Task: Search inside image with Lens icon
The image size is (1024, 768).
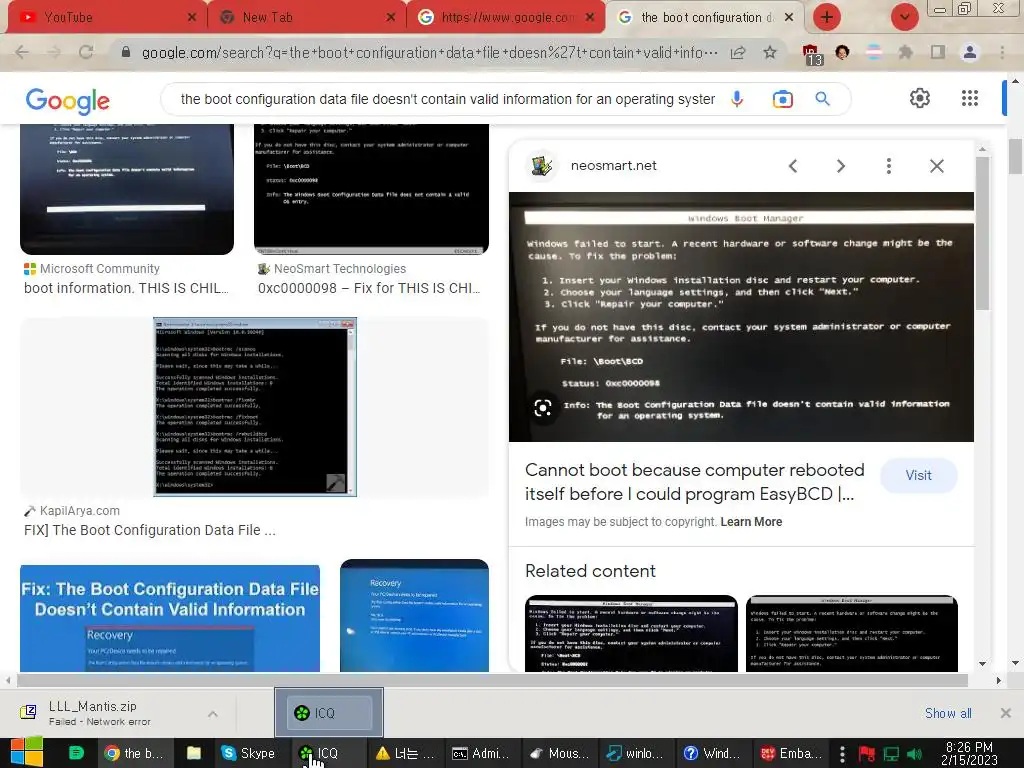Action: [x=543, y=408]
